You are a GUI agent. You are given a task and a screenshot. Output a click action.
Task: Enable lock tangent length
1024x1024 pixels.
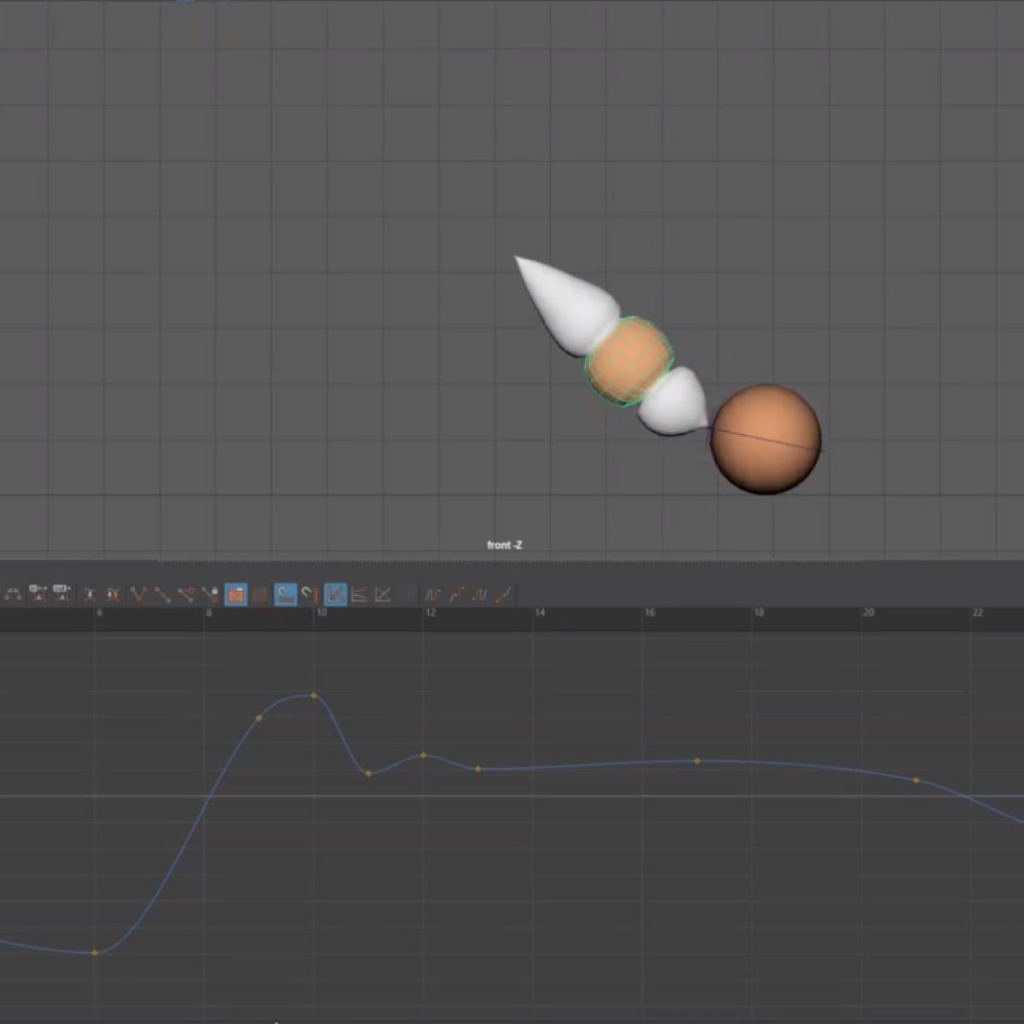210,594
